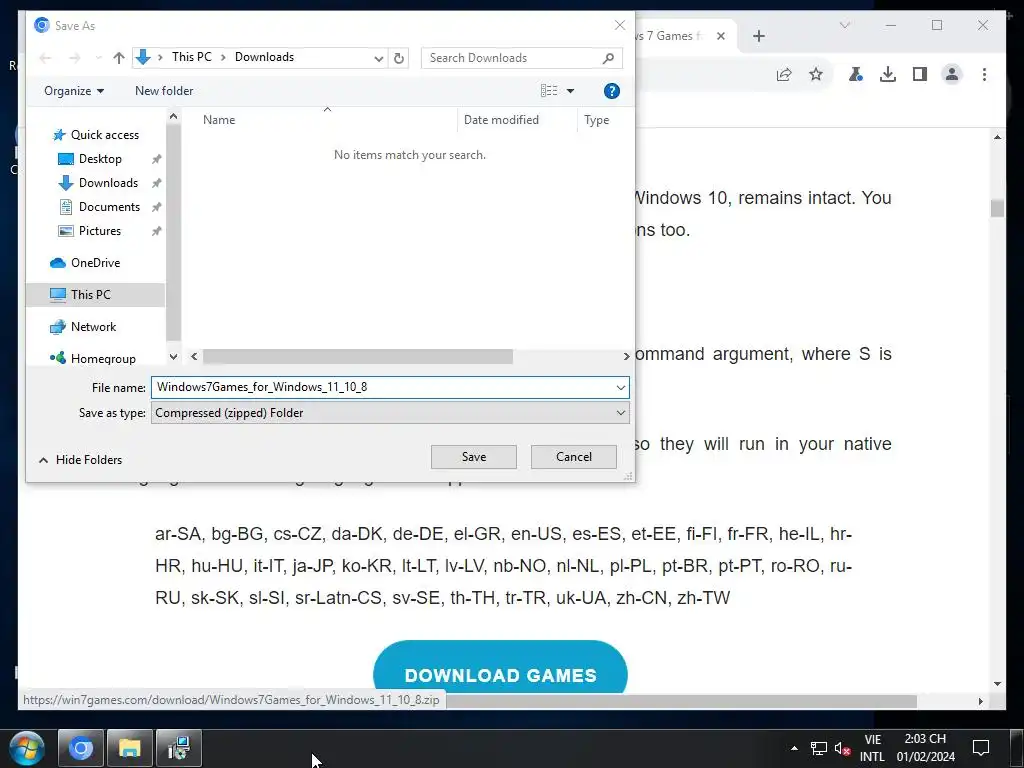Show hidden system tray icons

(x=794, y=748)
